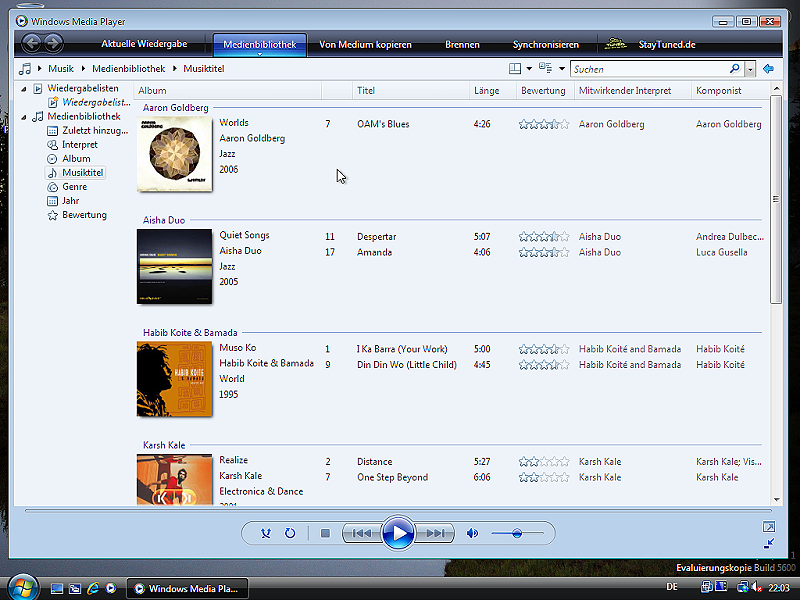The height and width of the screenshot is (600, 800).
Task: Click the volume slider
Action: [x=517, y=533]
